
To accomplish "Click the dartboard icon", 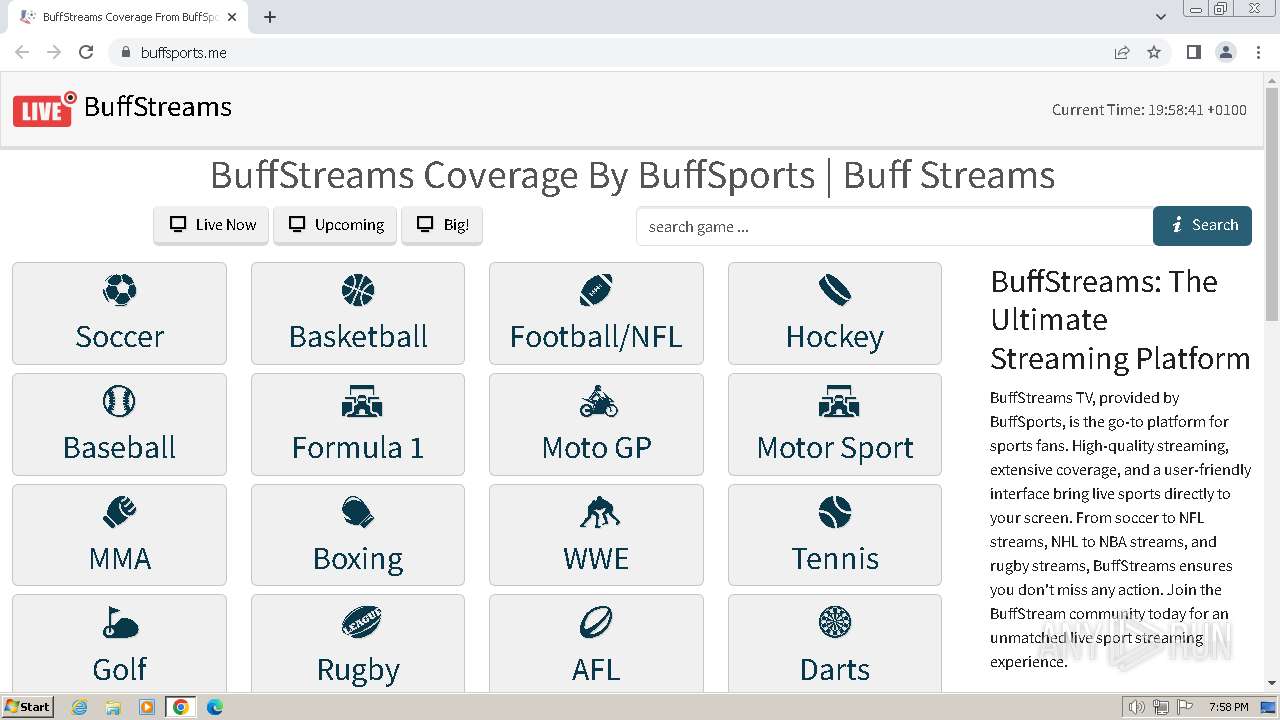I will (835, 622).
